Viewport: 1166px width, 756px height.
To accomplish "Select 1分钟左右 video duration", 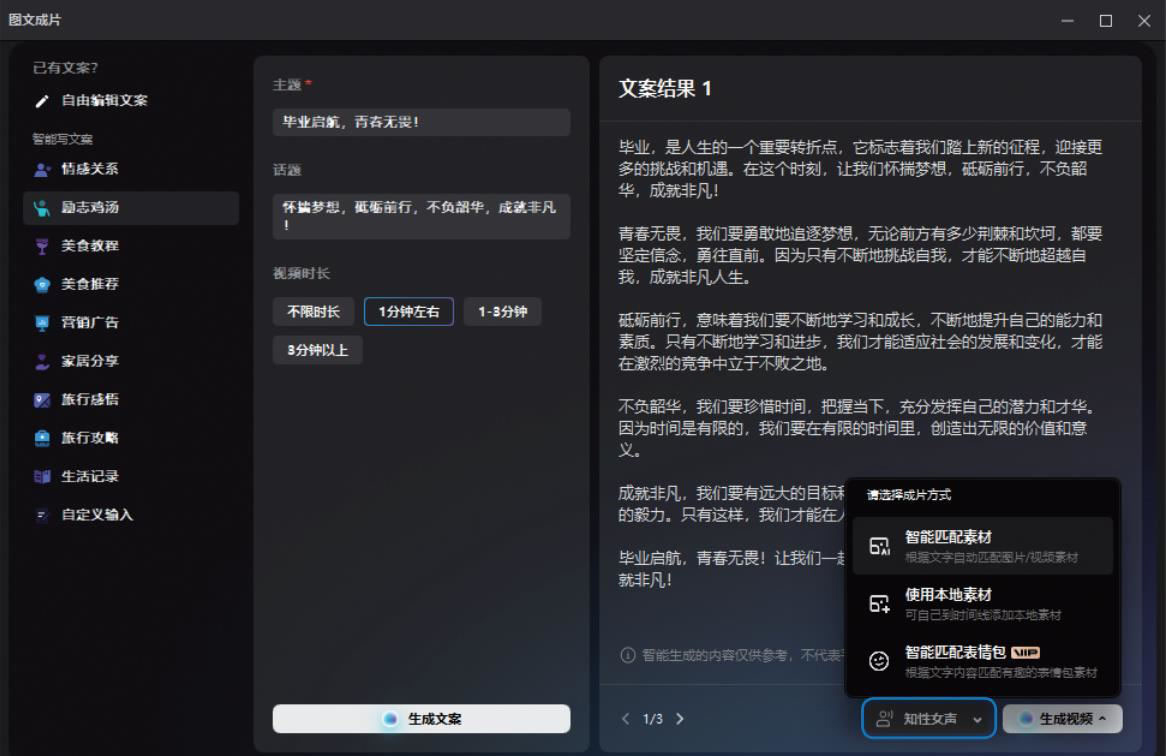I will point(409,311).
